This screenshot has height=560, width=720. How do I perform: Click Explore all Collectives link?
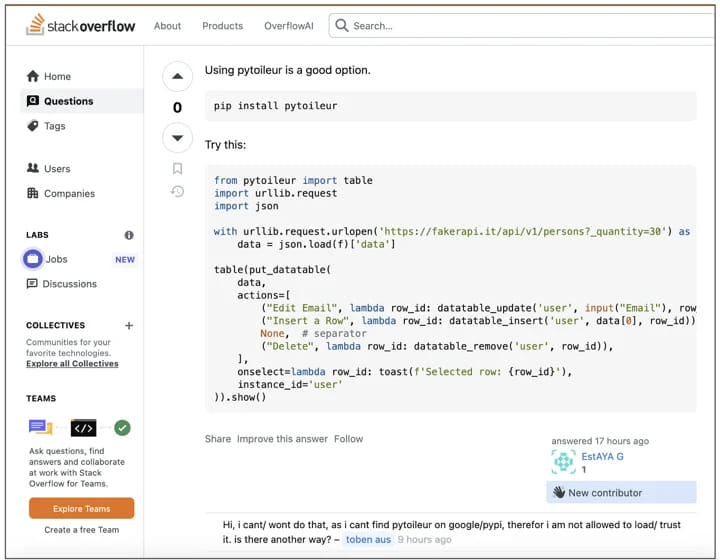[x=72, y=364]
